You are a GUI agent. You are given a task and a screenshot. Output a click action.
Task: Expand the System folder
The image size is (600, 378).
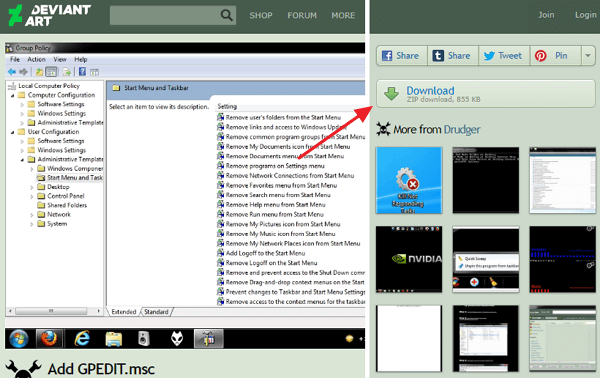(32, 224)
